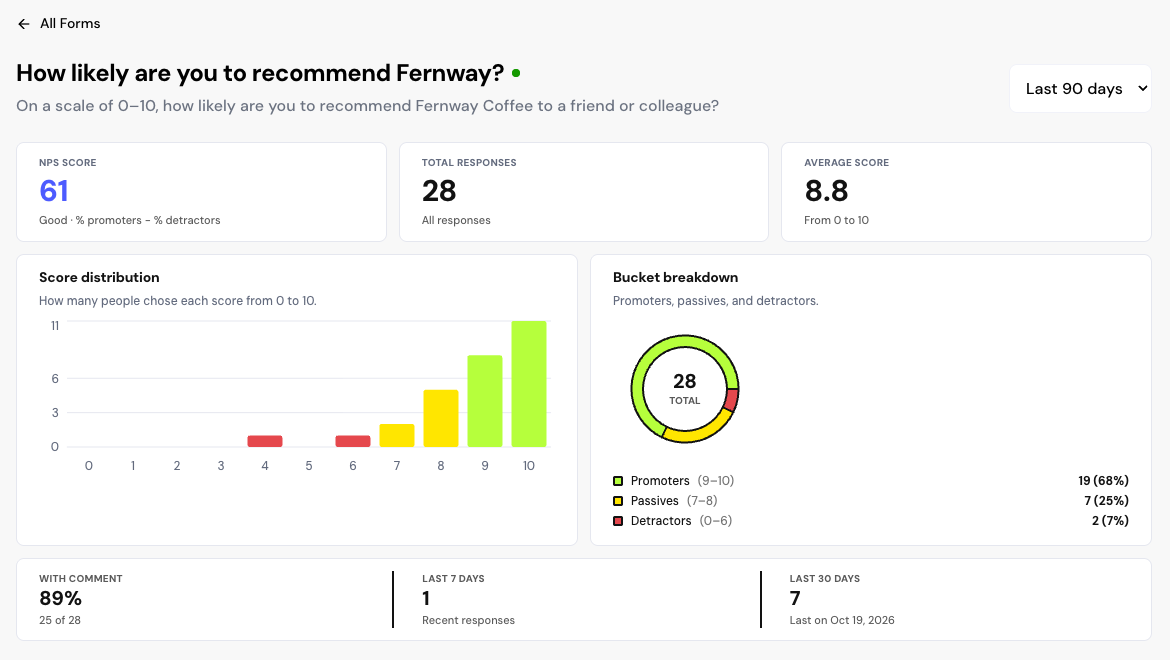Click the back arrow icon beside All Forms
The width and height of the screenshot is (1170, 660).
[x=24, y=24]
